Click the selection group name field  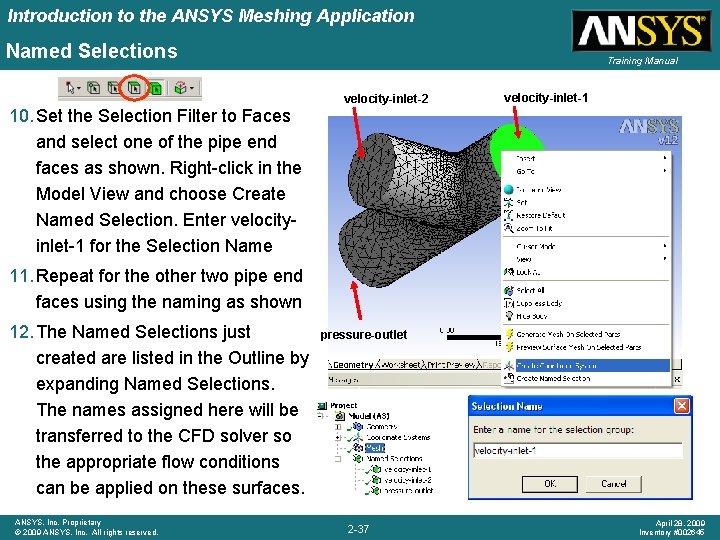pyautogui.click(x=577, y=450)
